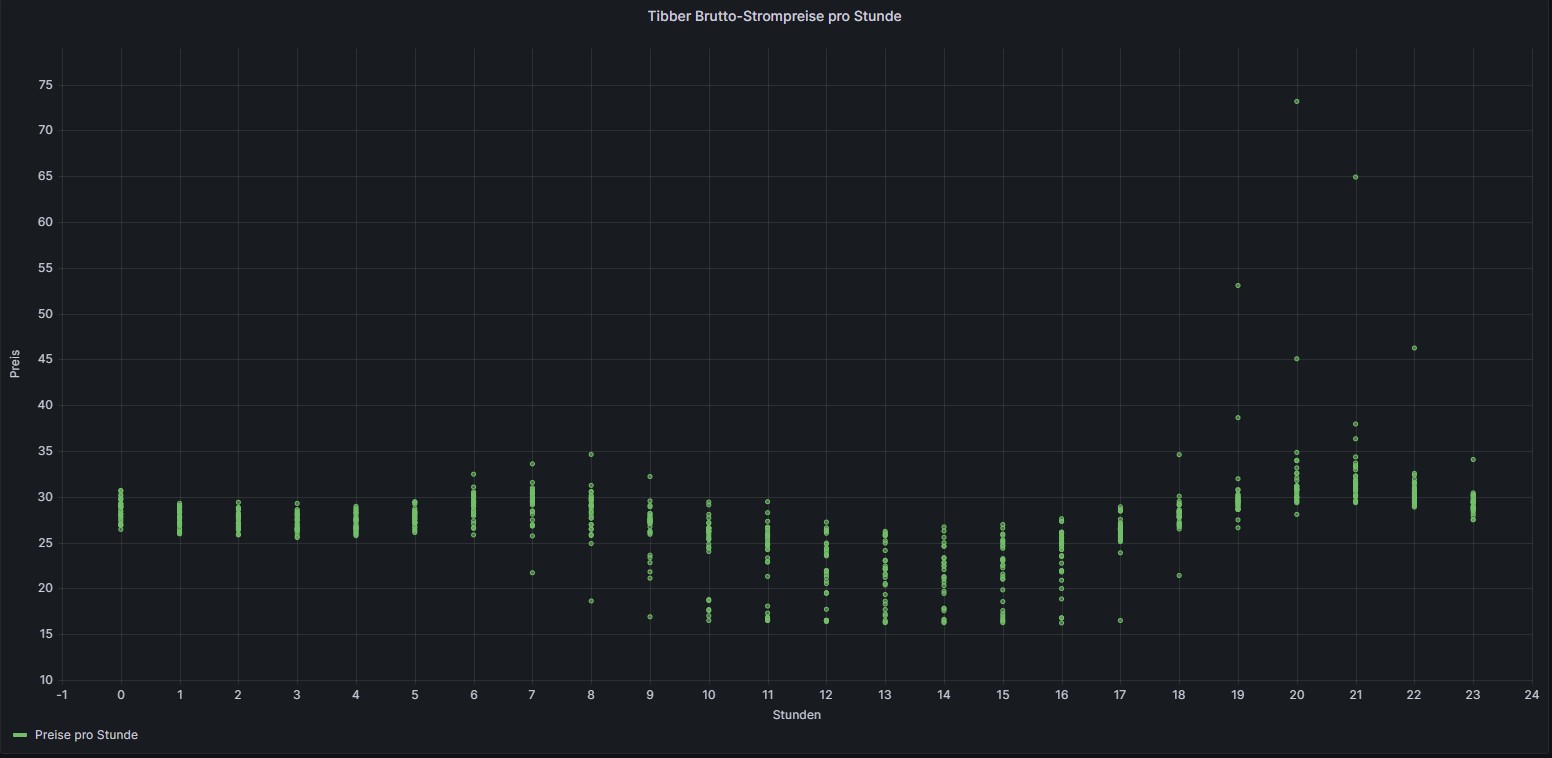
Task: Click the x-axis label Stunden
Action: click(x=797, y=715)
